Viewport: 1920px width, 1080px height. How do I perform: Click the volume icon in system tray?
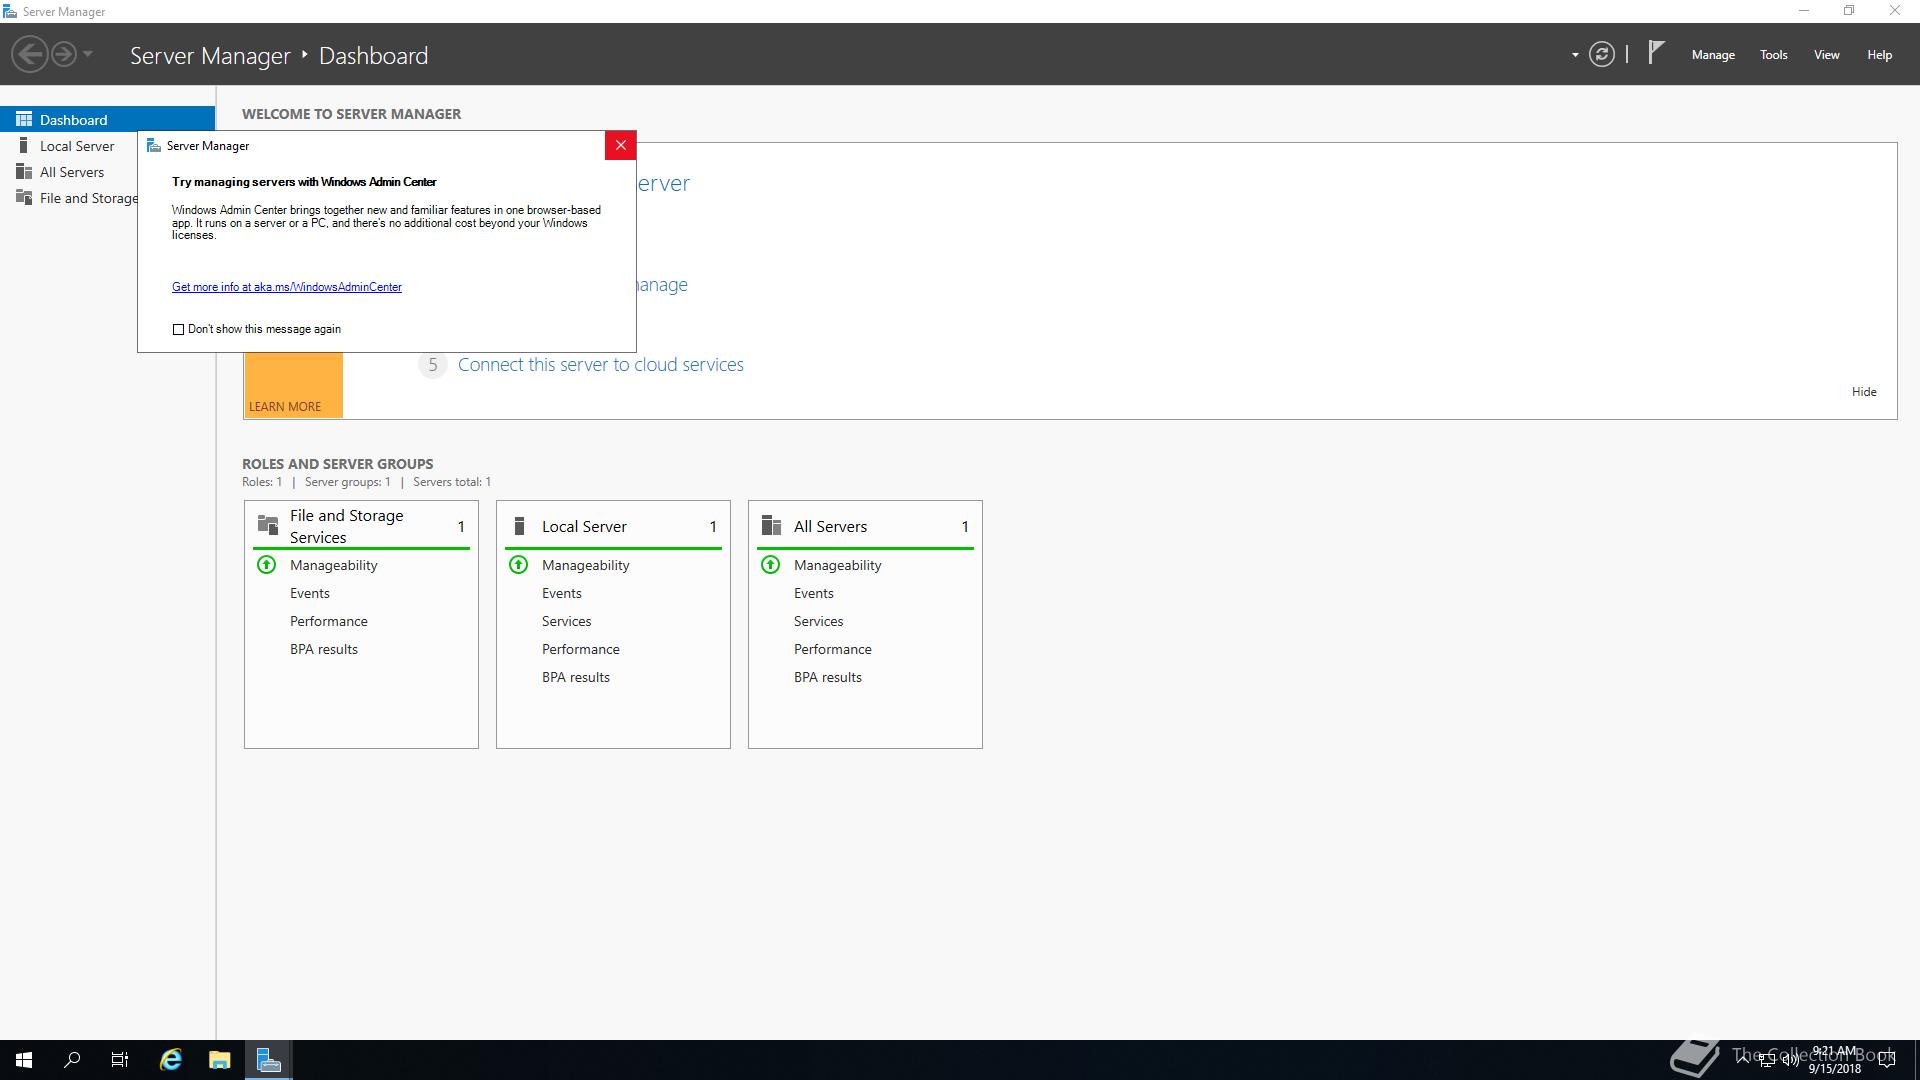coord(1790,1061)
